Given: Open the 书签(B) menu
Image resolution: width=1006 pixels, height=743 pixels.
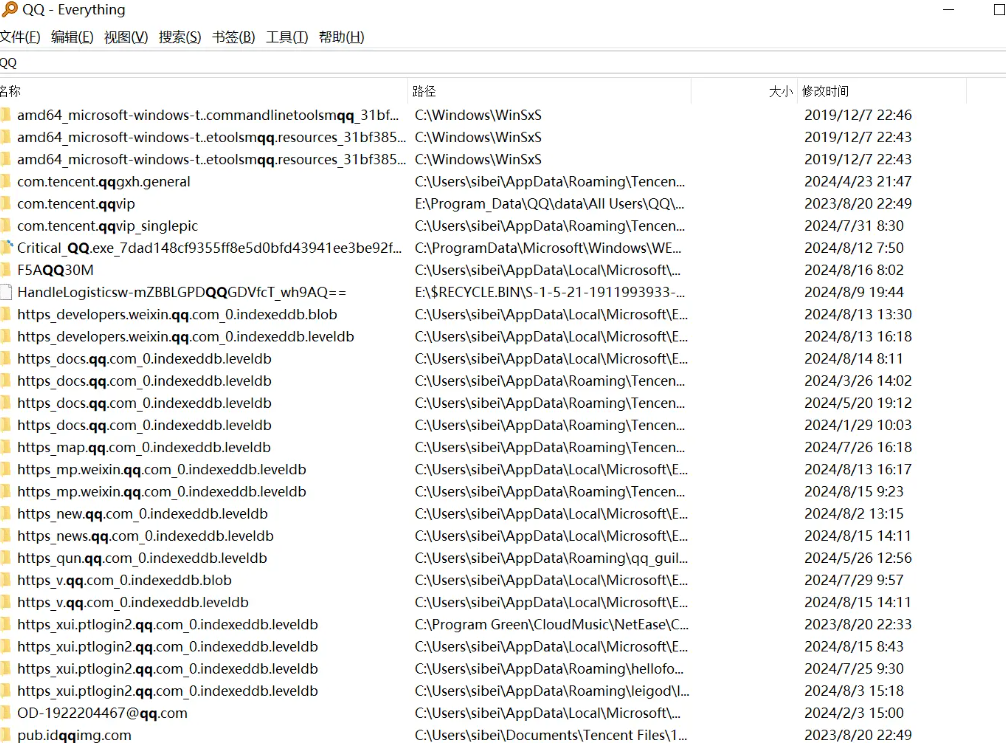Looking at the screenshot, I should click(x=234, y=37).
